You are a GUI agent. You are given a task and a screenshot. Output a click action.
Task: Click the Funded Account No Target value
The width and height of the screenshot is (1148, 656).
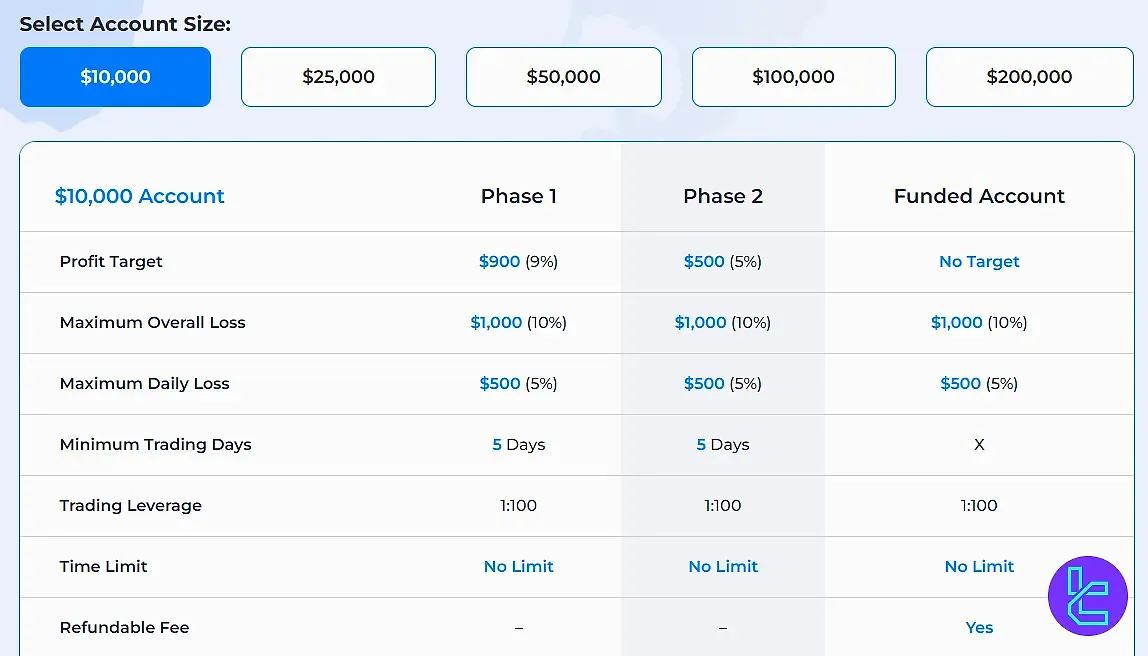(979, 262)
